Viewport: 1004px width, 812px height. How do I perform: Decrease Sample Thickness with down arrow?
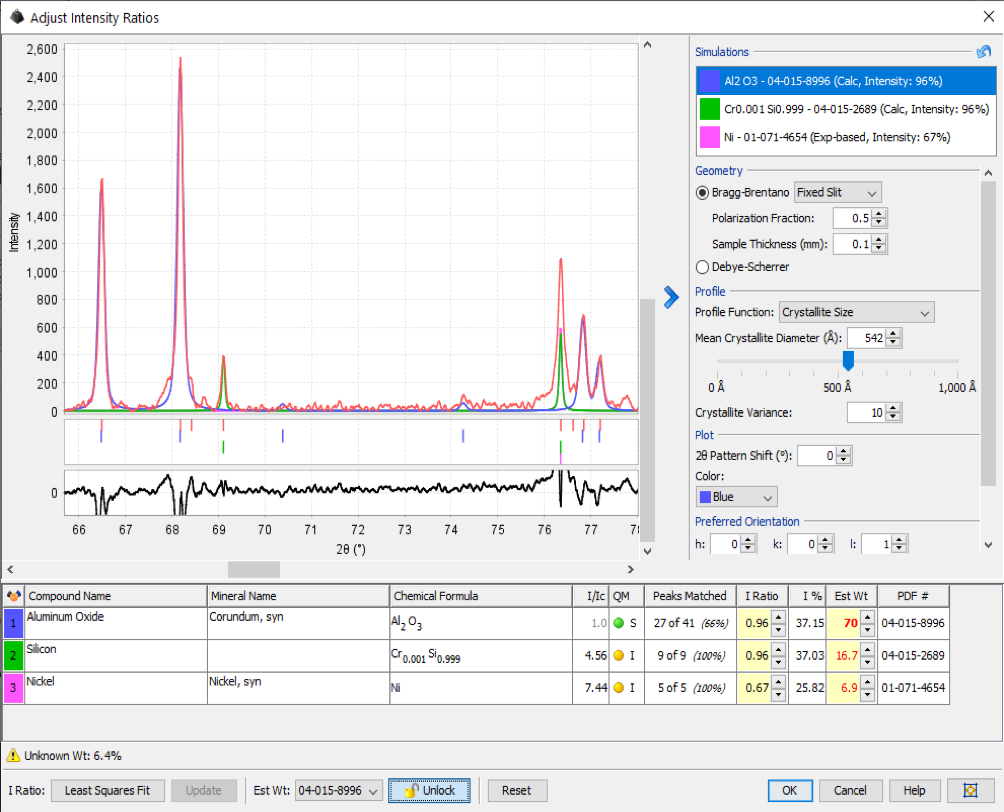tap(879, 249)
